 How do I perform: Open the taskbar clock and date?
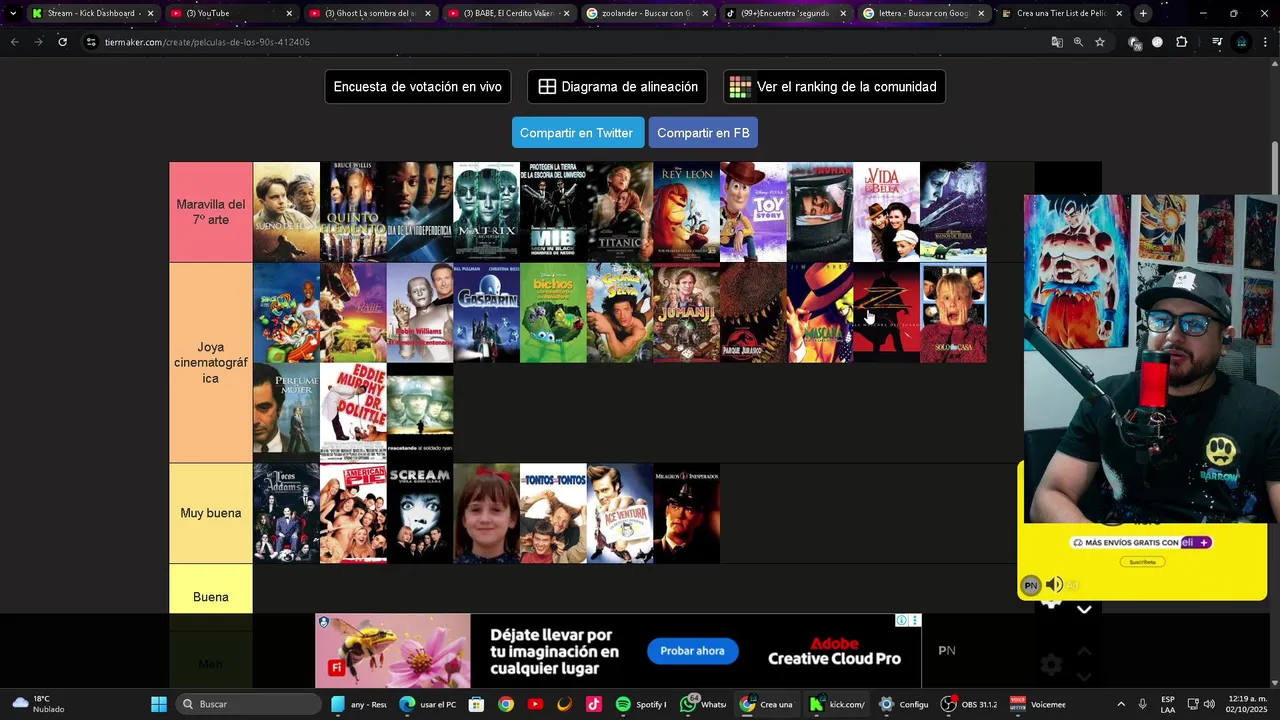[x=1247, y=704]
